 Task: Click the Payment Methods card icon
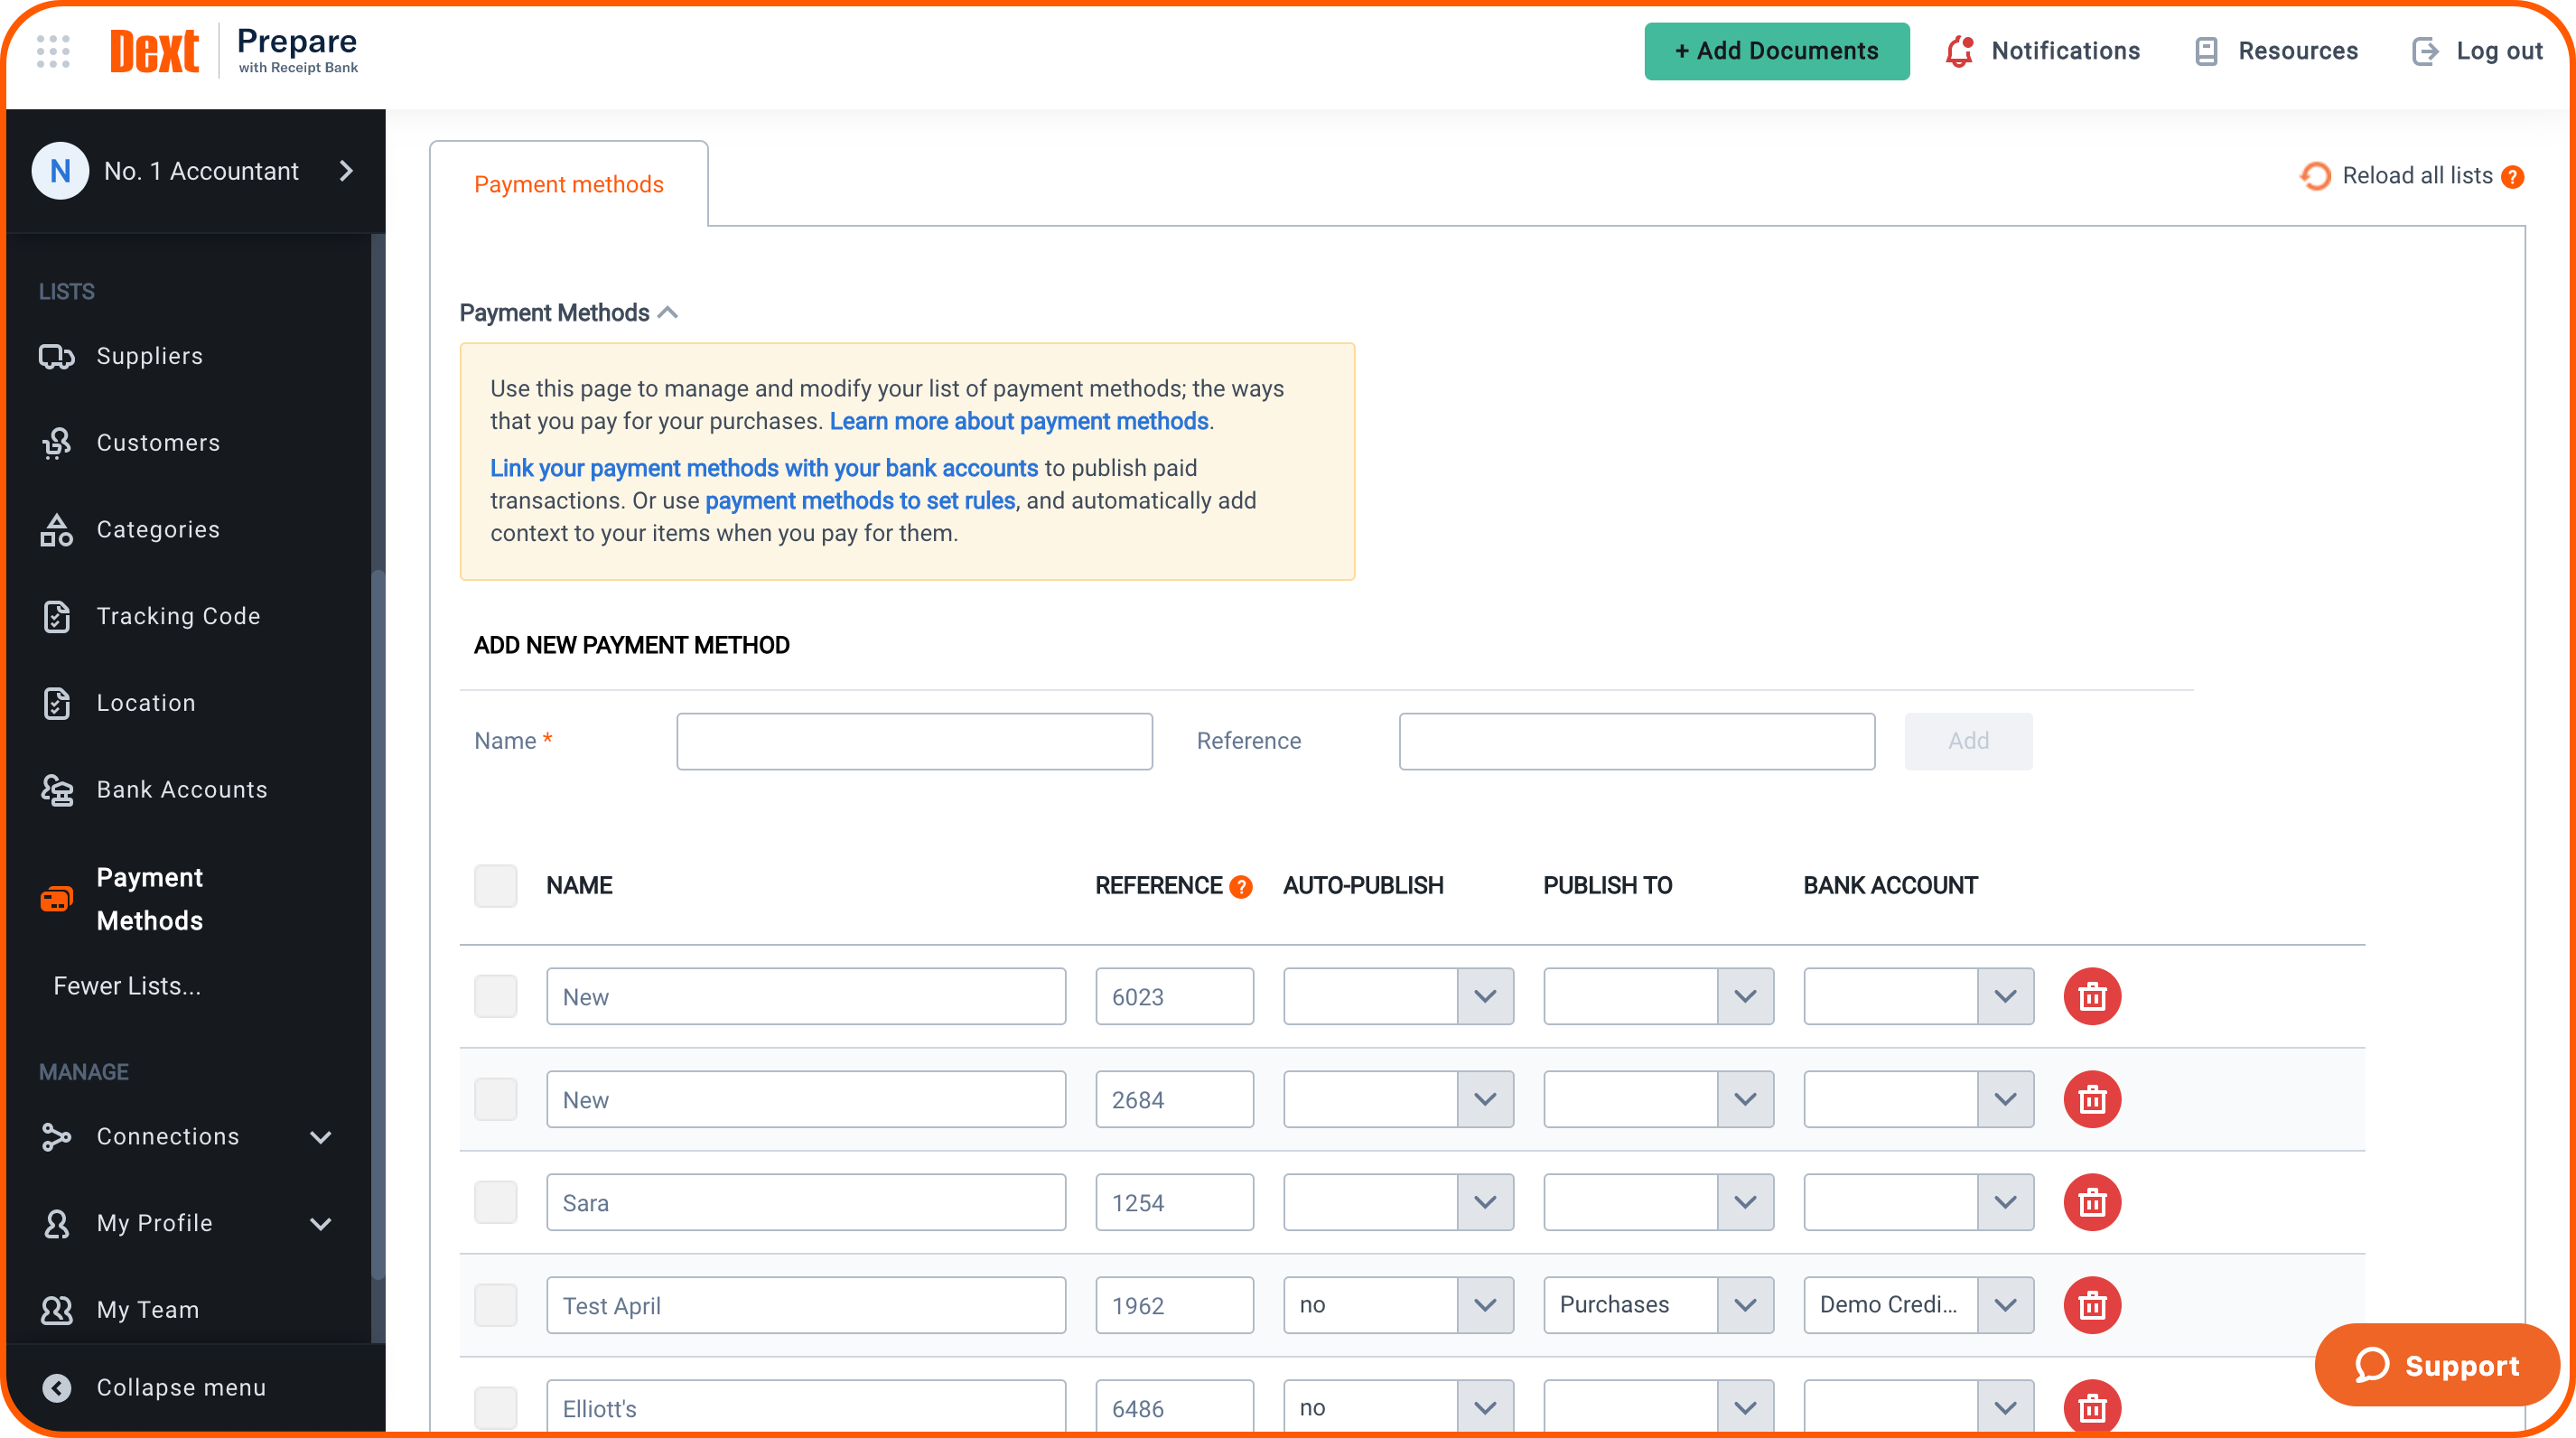(x=56, y=899)
